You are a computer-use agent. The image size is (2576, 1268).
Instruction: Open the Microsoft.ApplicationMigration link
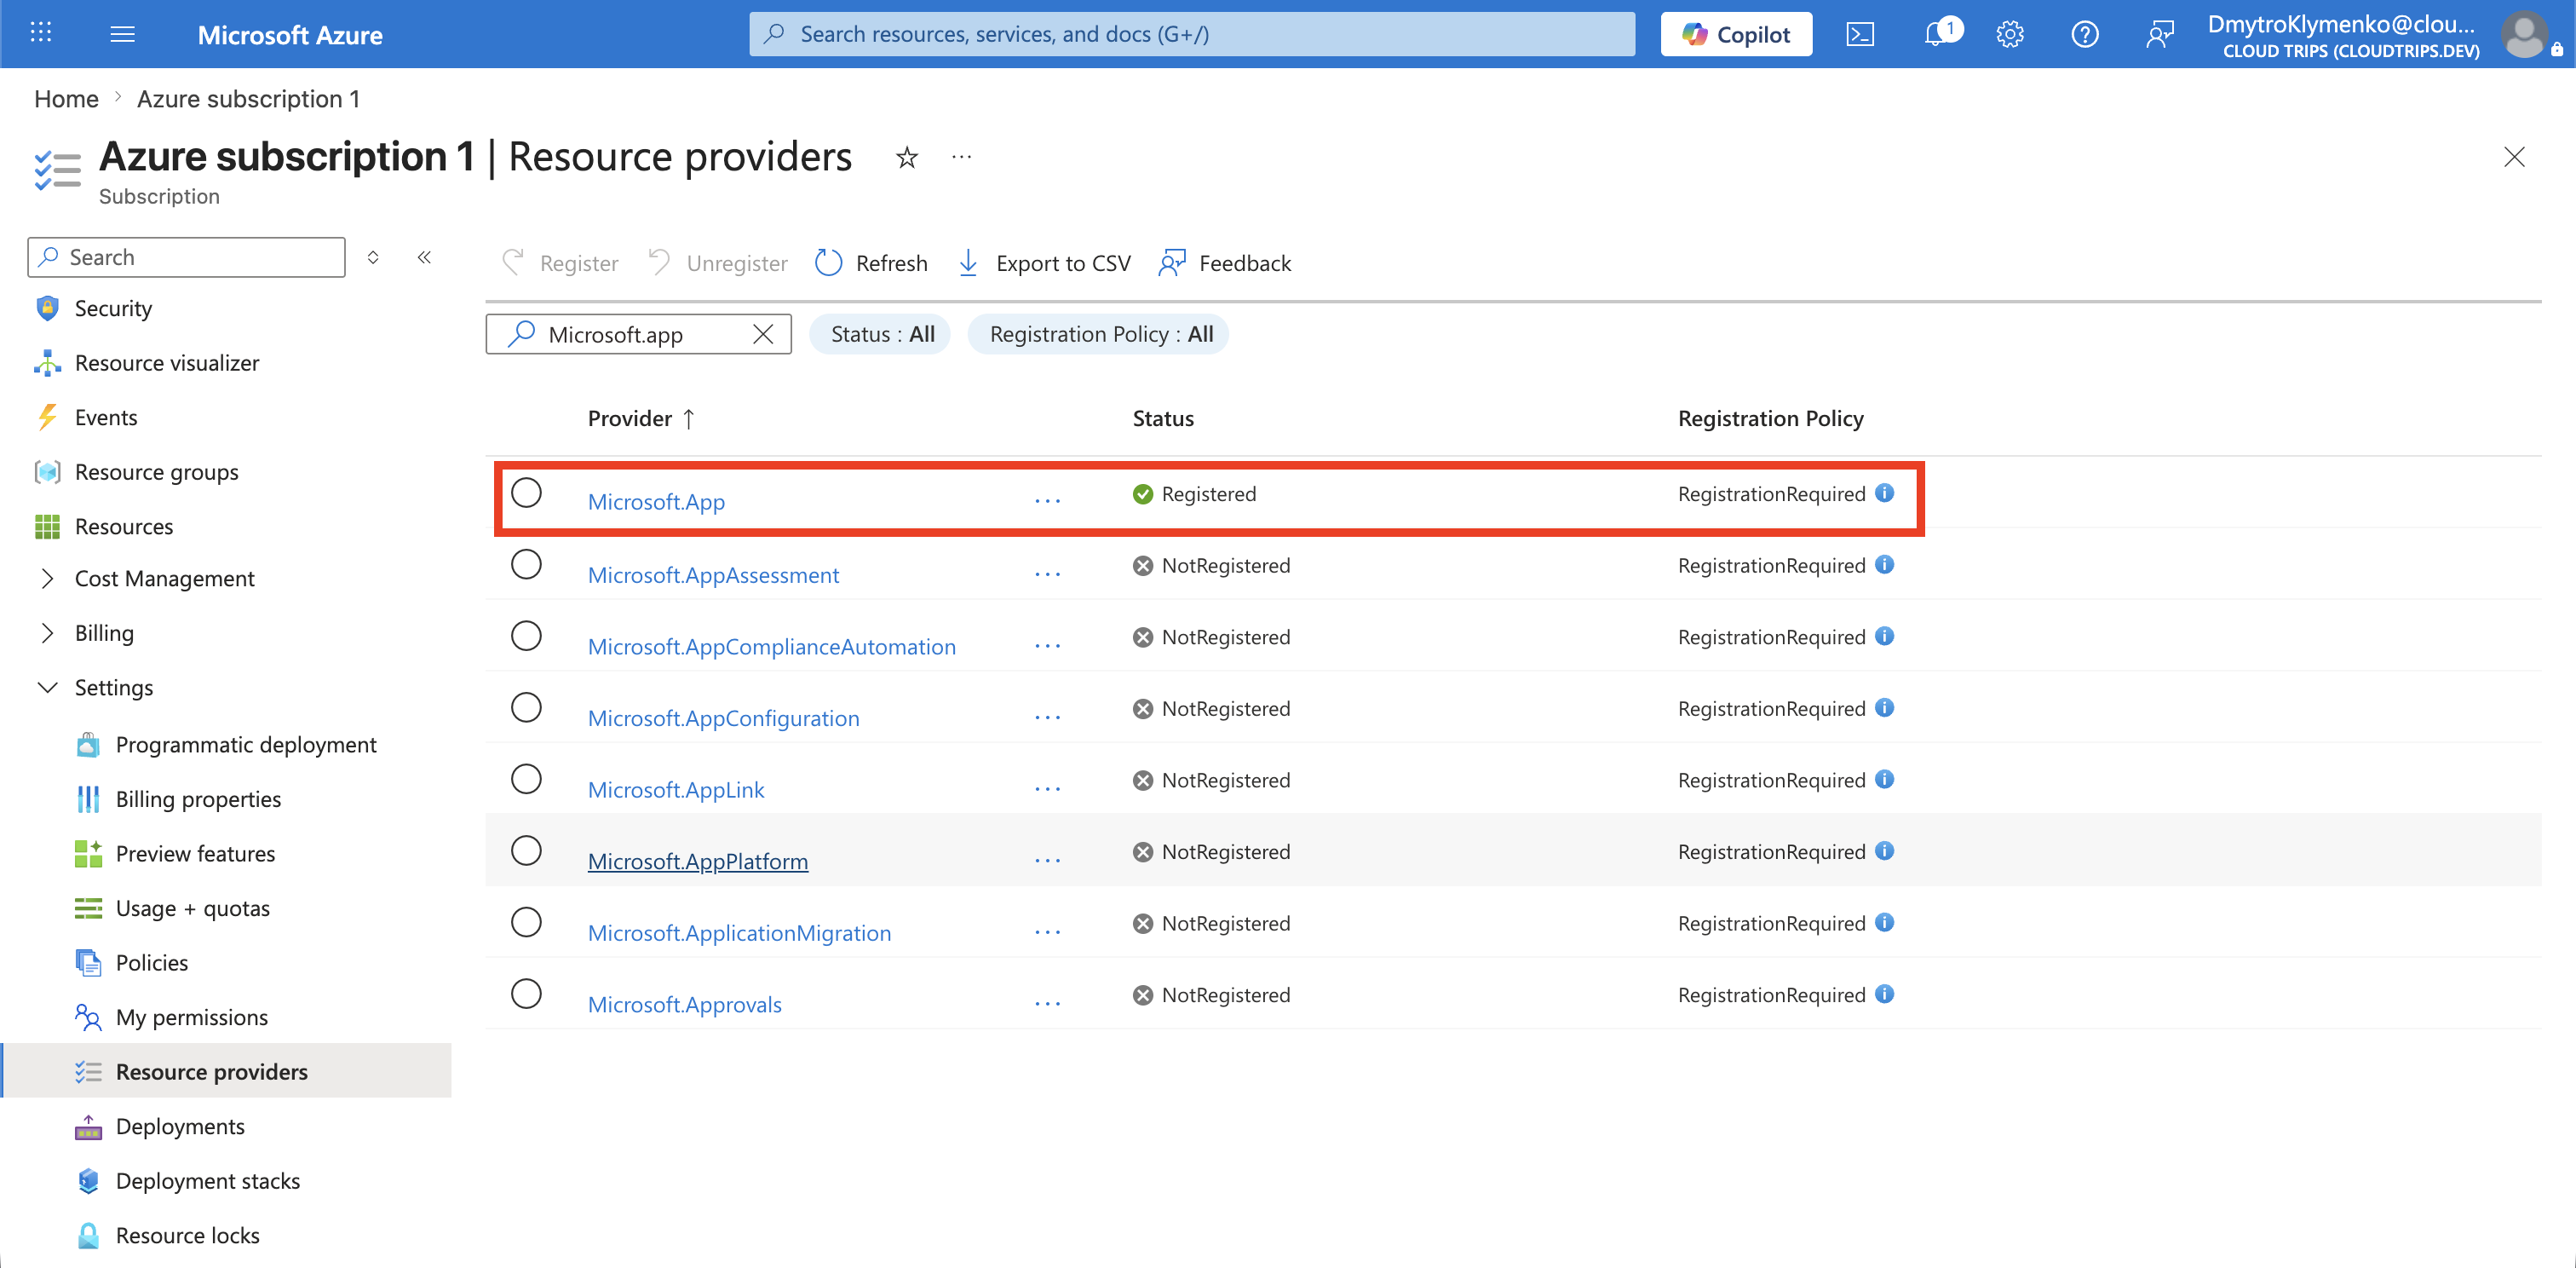739,933
